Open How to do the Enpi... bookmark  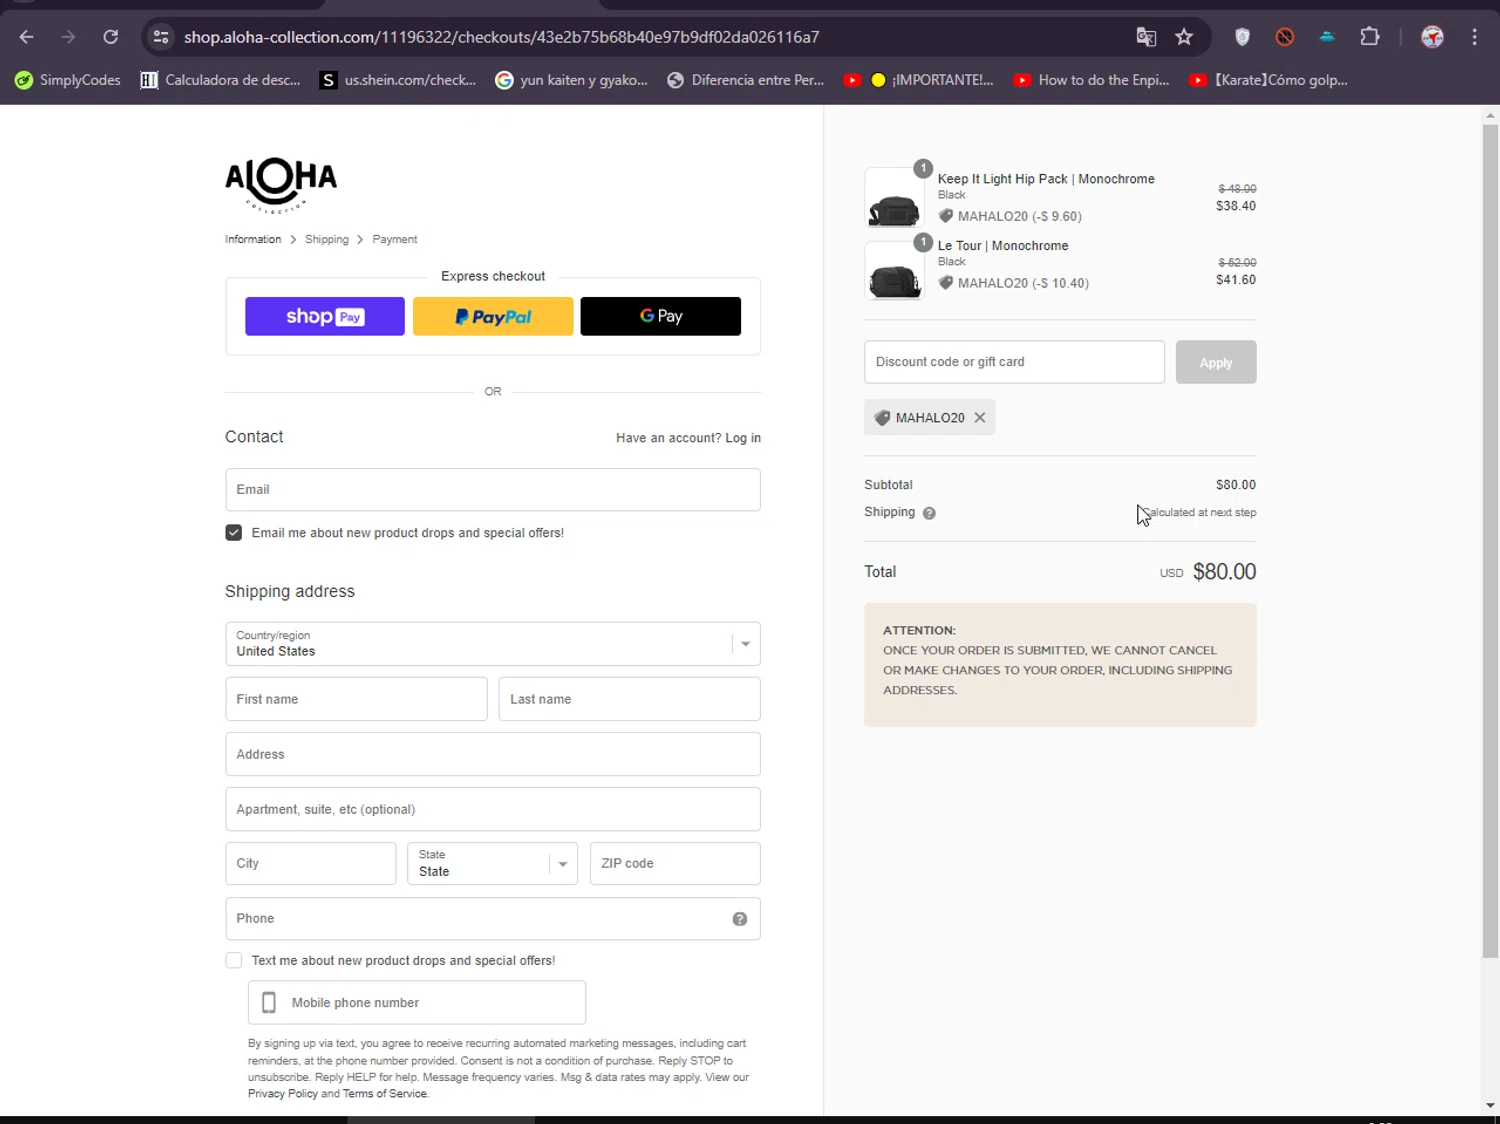click(1091, 80)
